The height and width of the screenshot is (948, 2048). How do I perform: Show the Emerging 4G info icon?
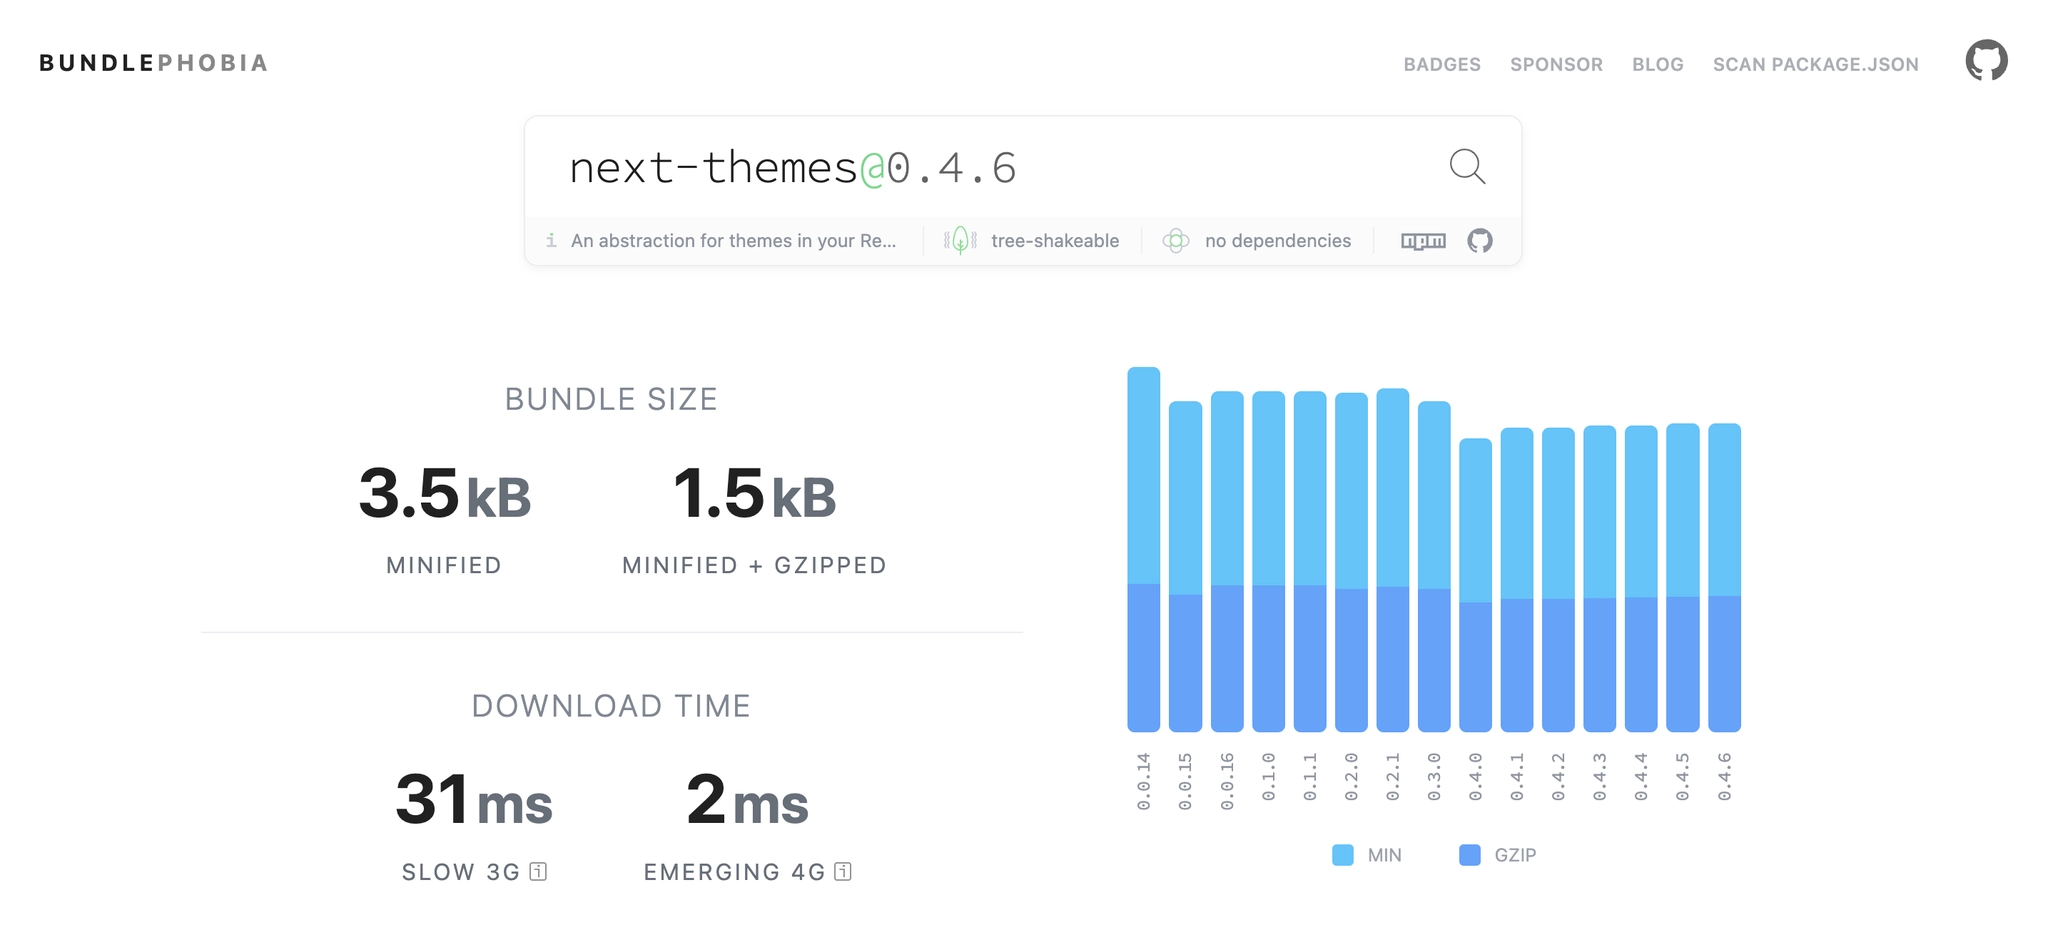(843, 872)
